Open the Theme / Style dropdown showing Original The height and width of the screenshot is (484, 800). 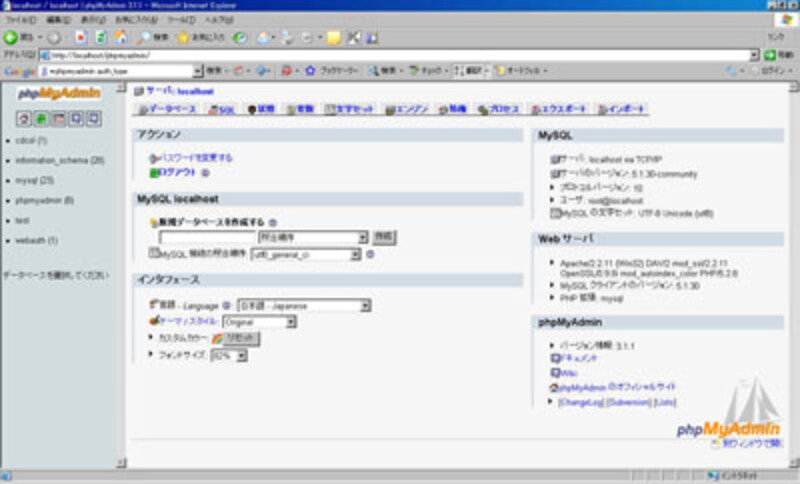tap(259, 322)
